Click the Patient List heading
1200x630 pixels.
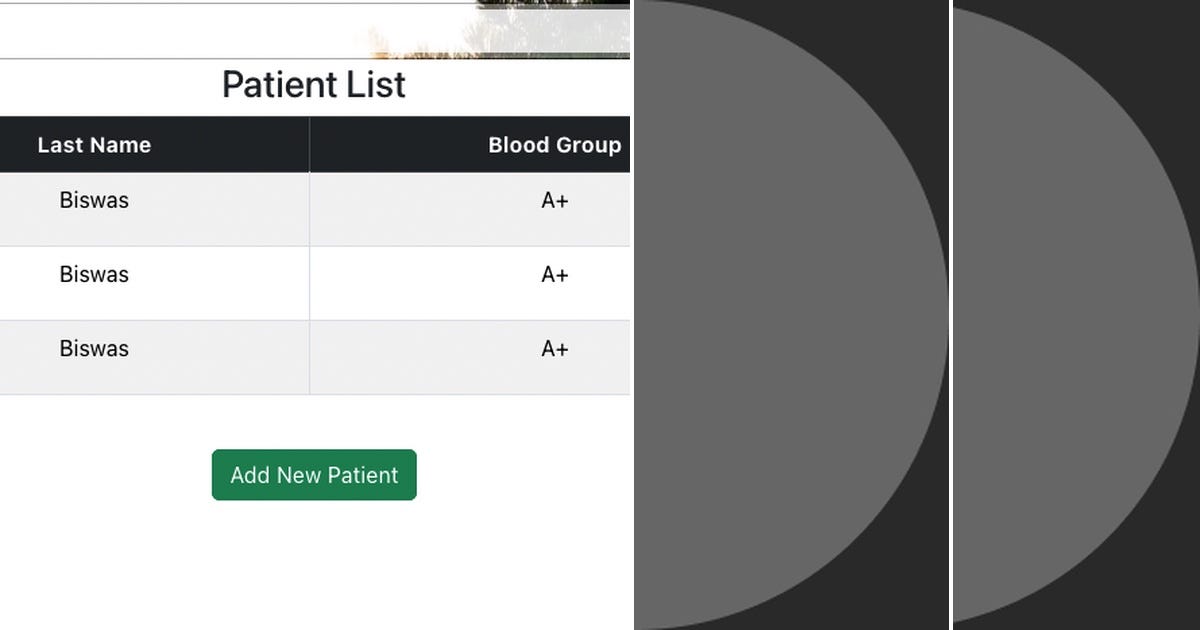point(314,85)
